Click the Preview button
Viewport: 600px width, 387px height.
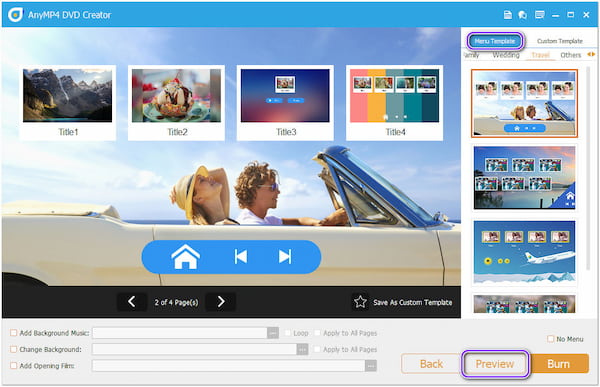tap(495, 364)
